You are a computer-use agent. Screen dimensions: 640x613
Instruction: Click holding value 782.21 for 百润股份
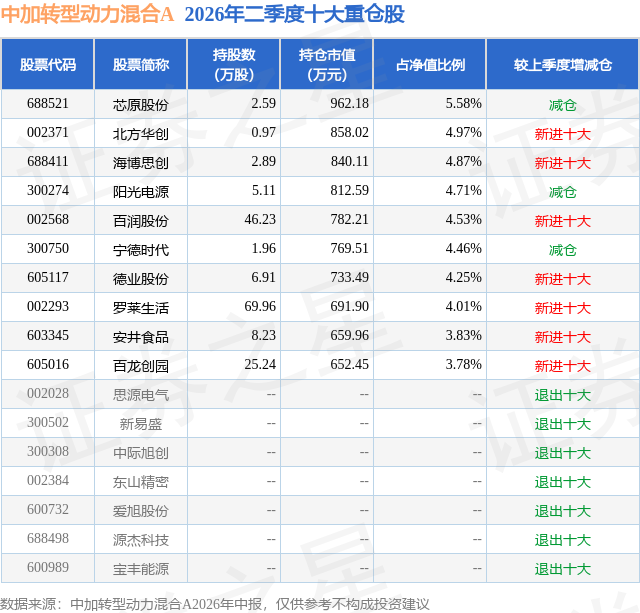[x=350, y=220]
